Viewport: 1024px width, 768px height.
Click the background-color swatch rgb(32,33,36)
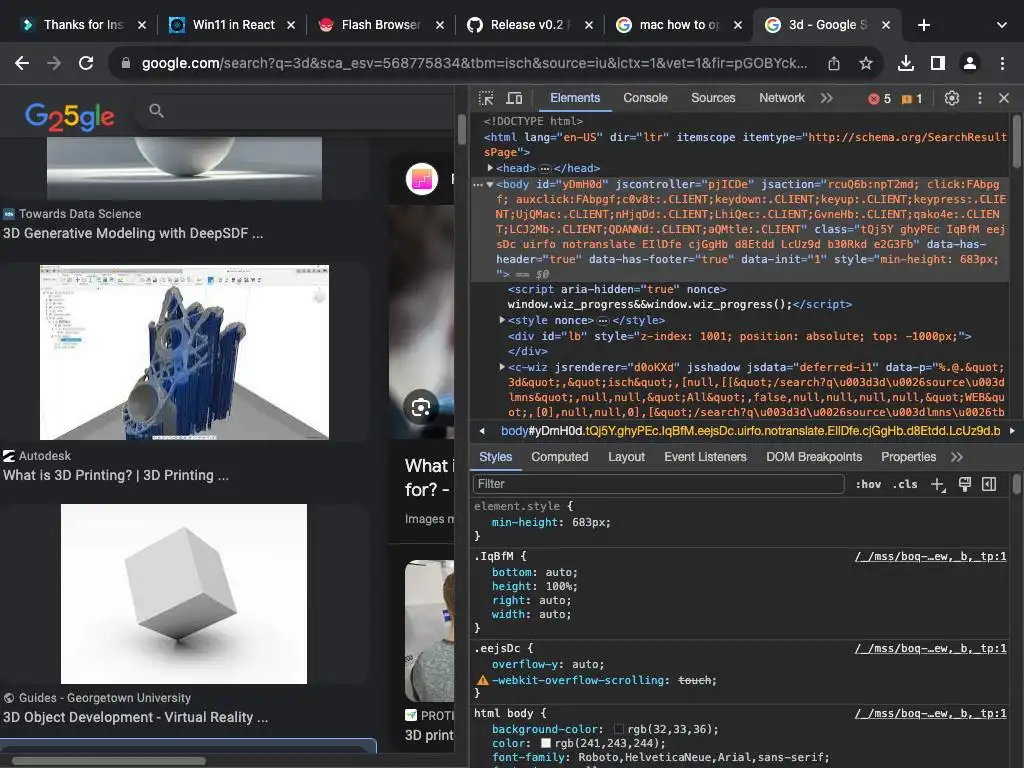click(618, 729)
